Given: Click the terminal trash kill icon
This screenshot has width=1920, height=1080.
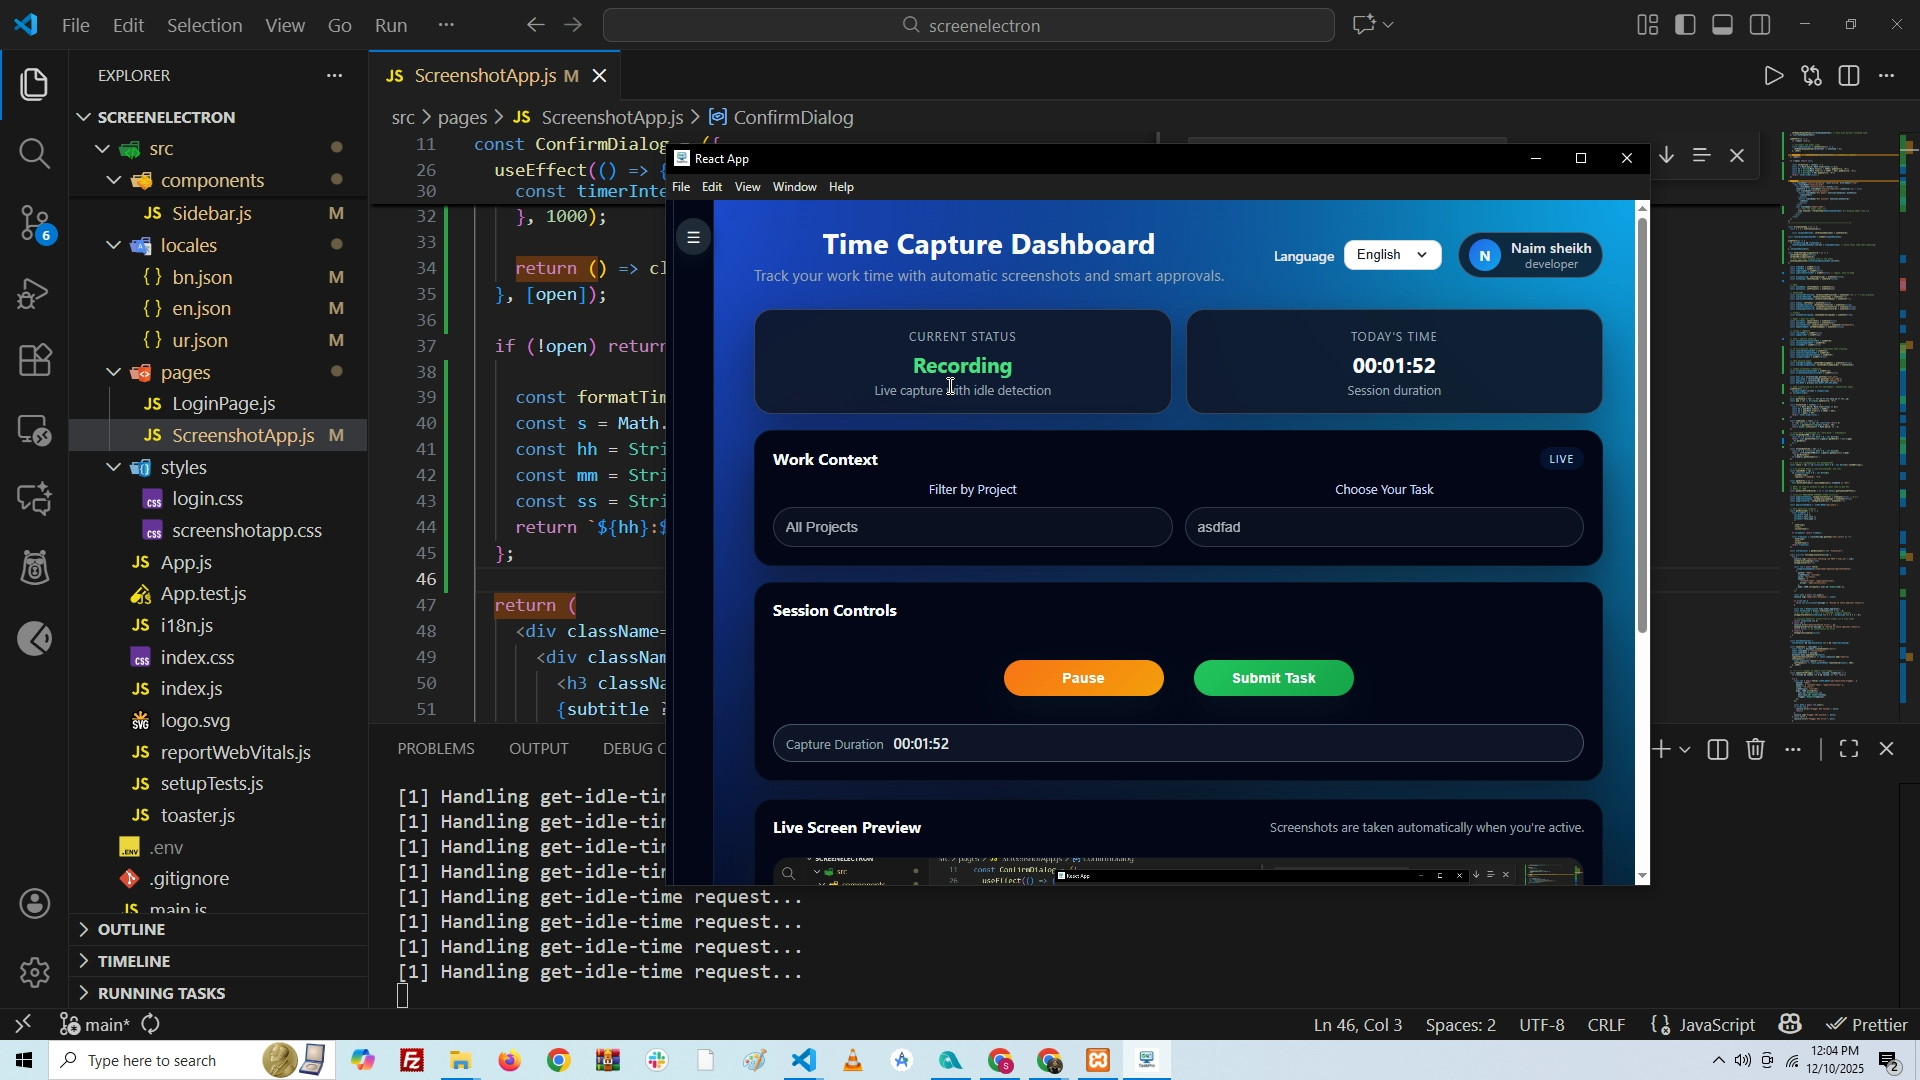Looking at the screenshot, I should coord(1755,750).
